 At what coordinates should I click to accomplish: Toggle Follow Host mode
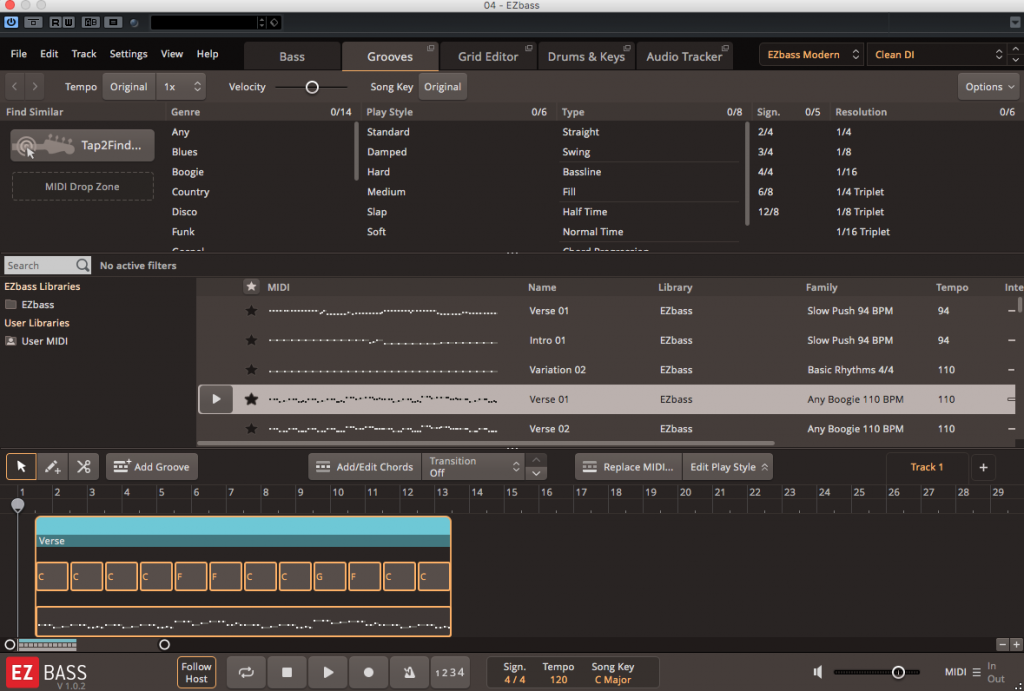click(196, 672)
